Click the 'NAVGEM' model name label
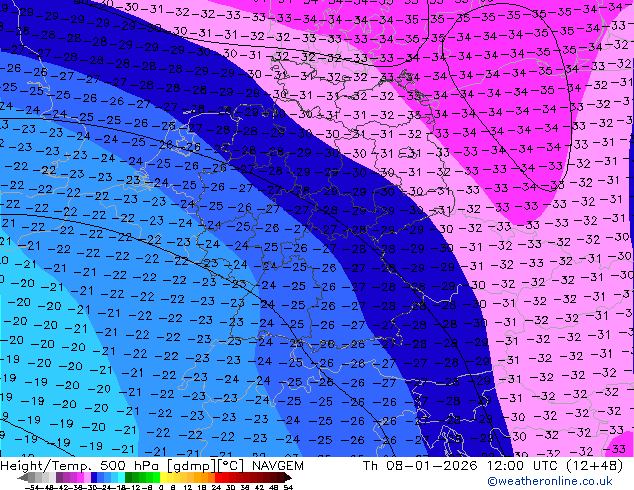 click(277, 466)
